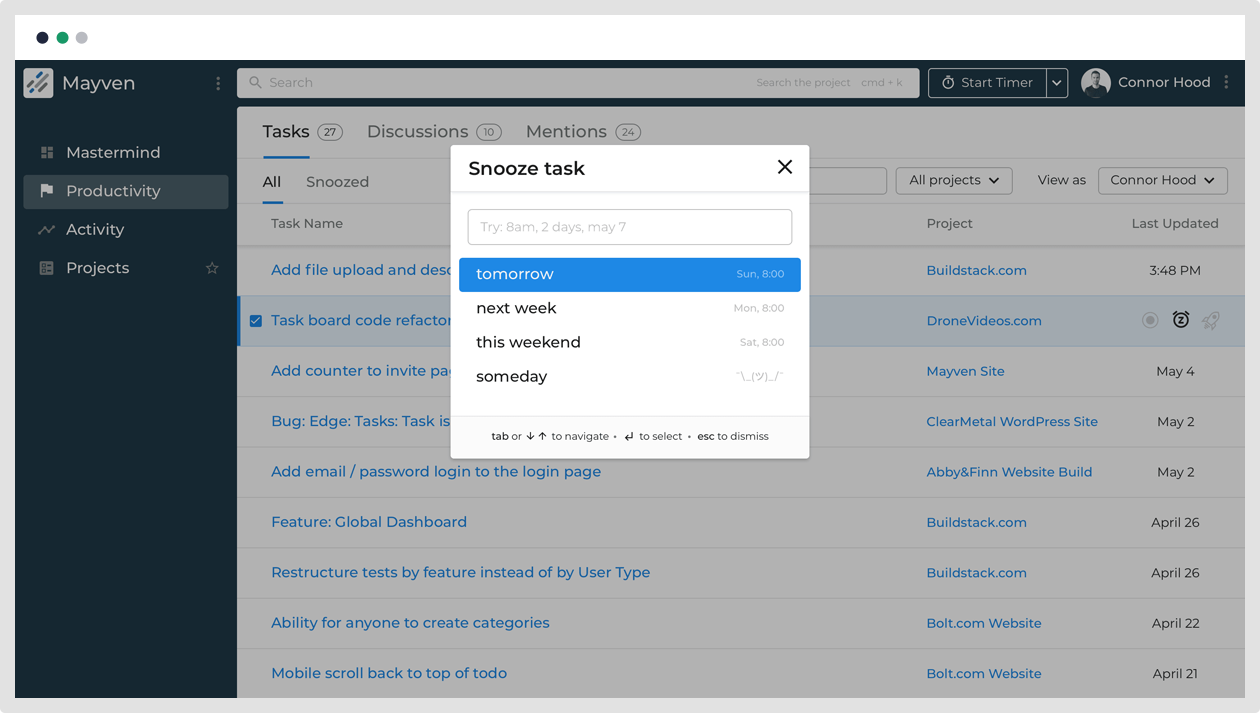Open Feature: Global Dashboard task link
Image resolution: width=1260 pixels, height=713 pixels.
coord(369,522)
